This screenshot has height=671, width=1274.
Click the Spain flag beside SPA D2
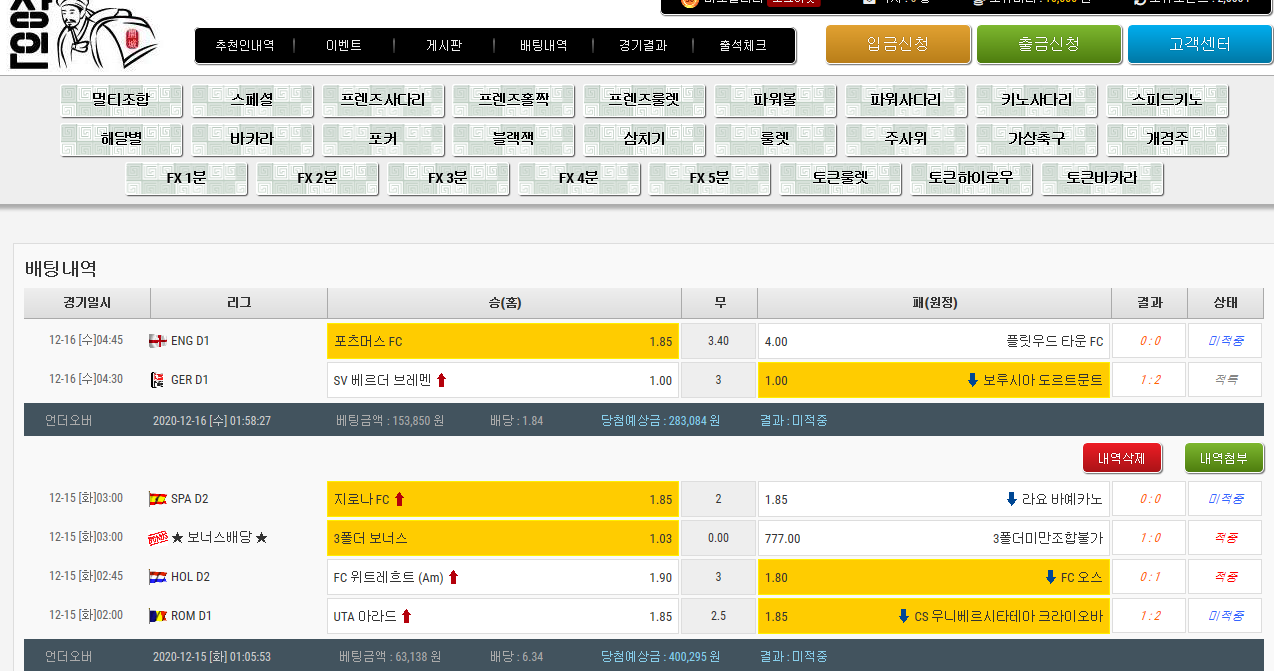click(157, 499)
